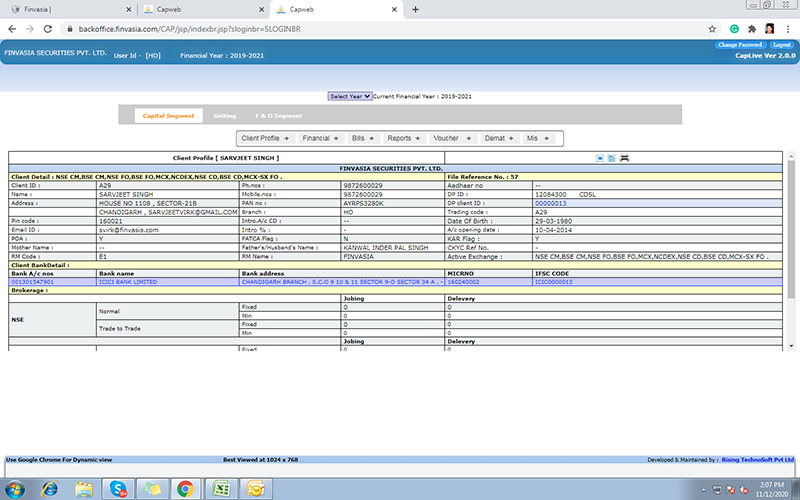
Task: Close the Finvasia browser tab
Action: coord(129,9)
